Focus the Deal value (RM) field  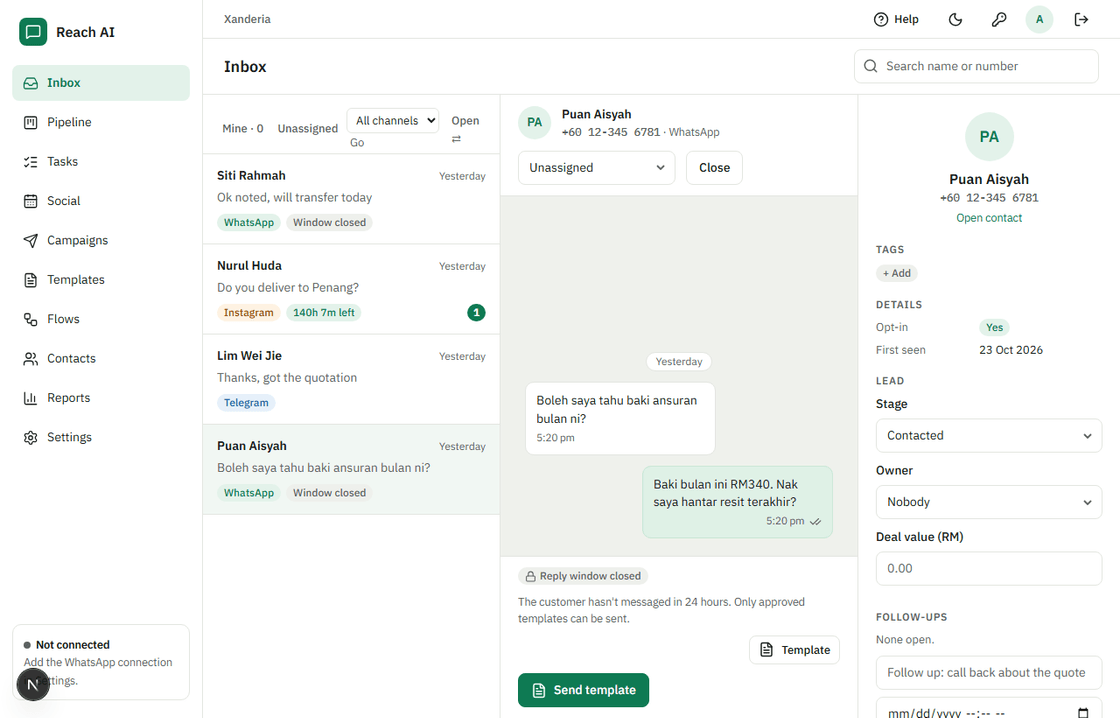[x=989, y=569]
